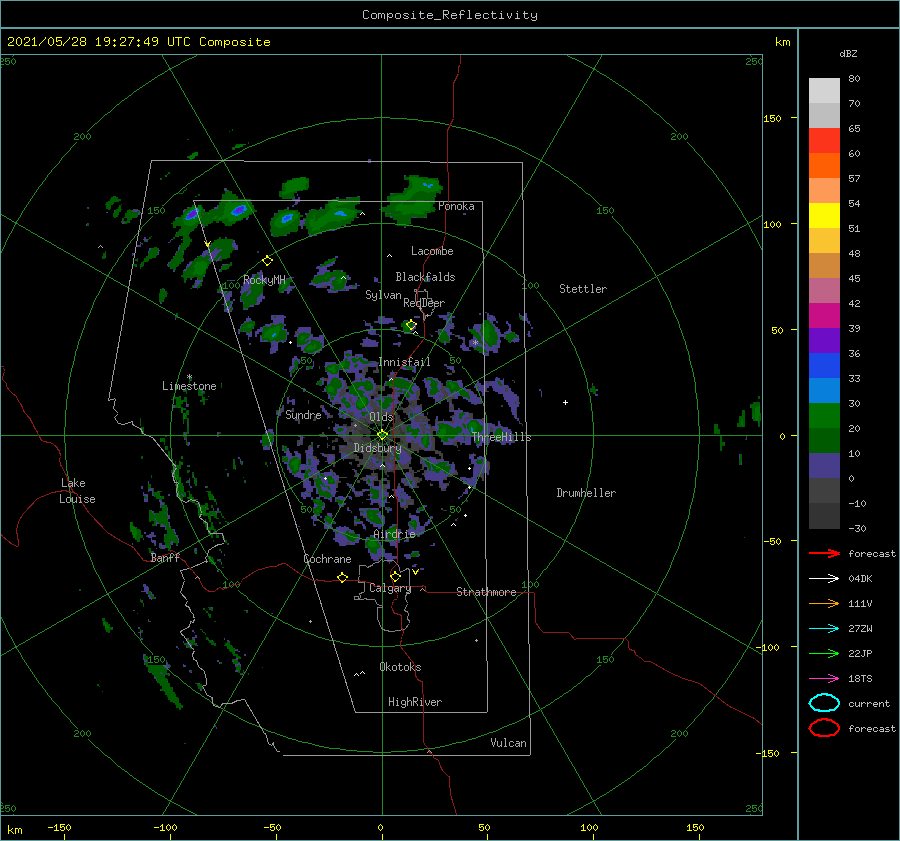Click the Olds label

click(381, 417)
